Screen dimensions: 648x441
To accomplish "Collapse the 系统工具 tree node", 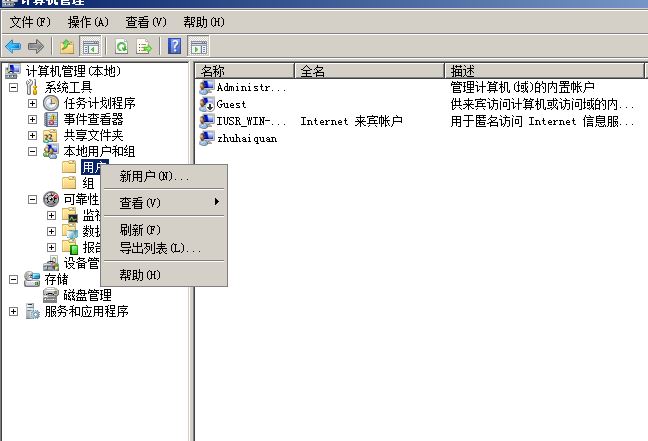I will (x=14, y=87).
